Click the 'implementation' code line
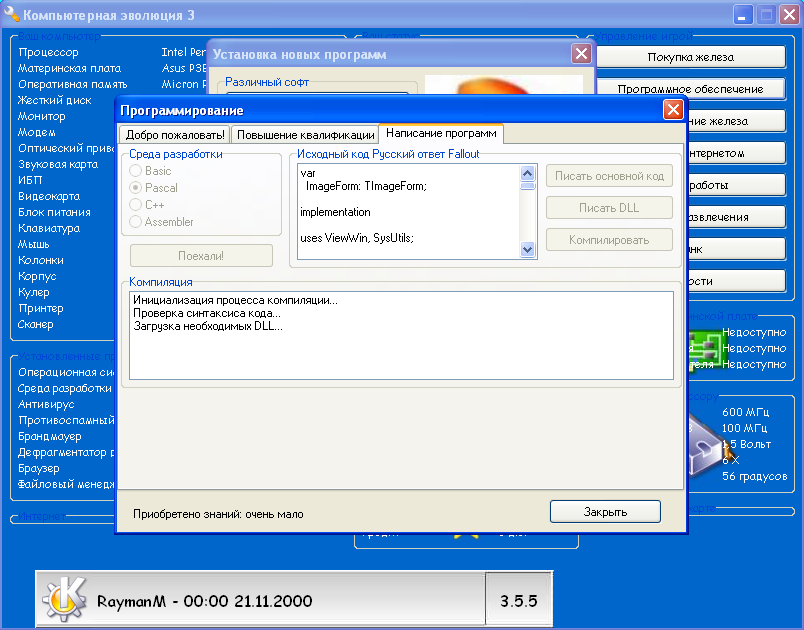The image size is (804, 630). point(335,212)
